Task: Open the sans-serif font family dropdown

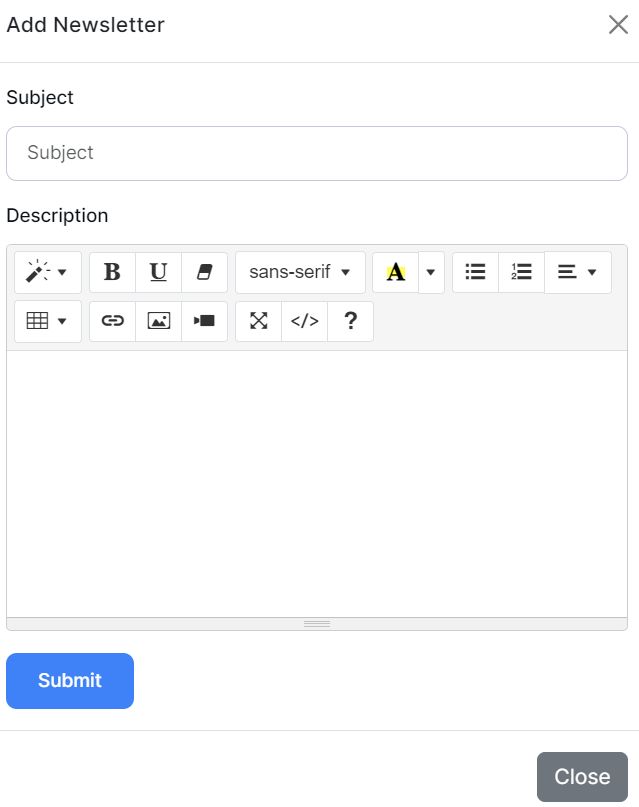Action: coord(300,272)
